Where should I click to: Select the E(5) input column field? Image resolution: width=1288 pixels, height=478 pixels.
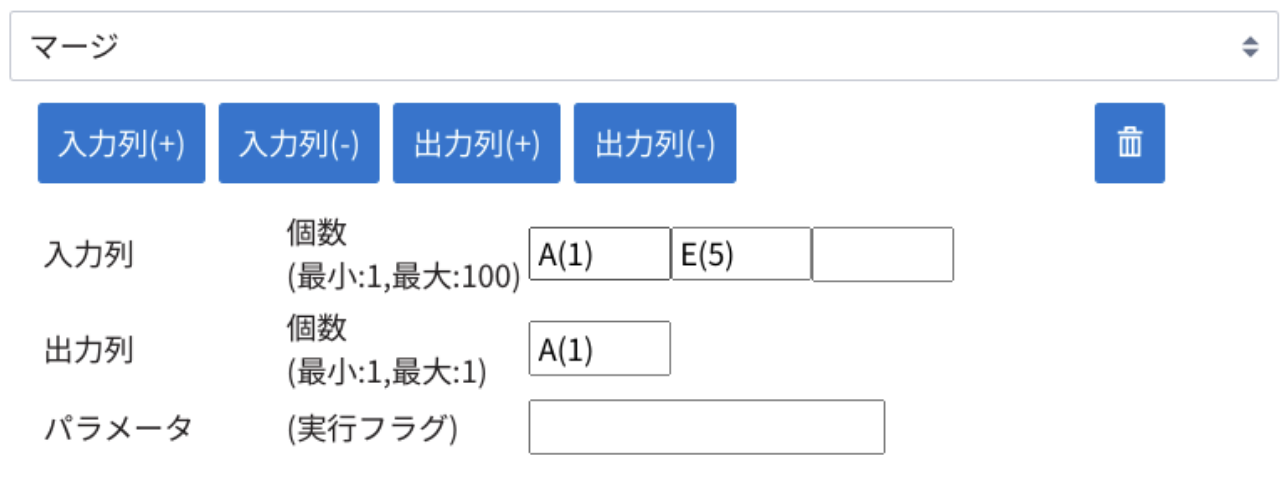point(741,254)
